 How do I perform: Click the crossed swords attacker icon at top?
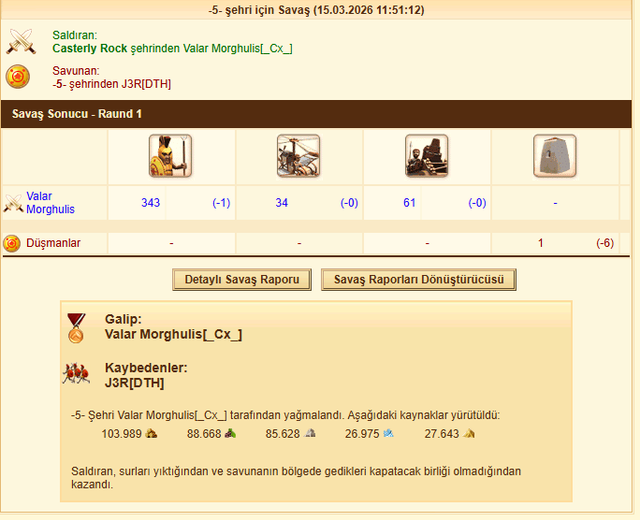(x=20, y=41)
